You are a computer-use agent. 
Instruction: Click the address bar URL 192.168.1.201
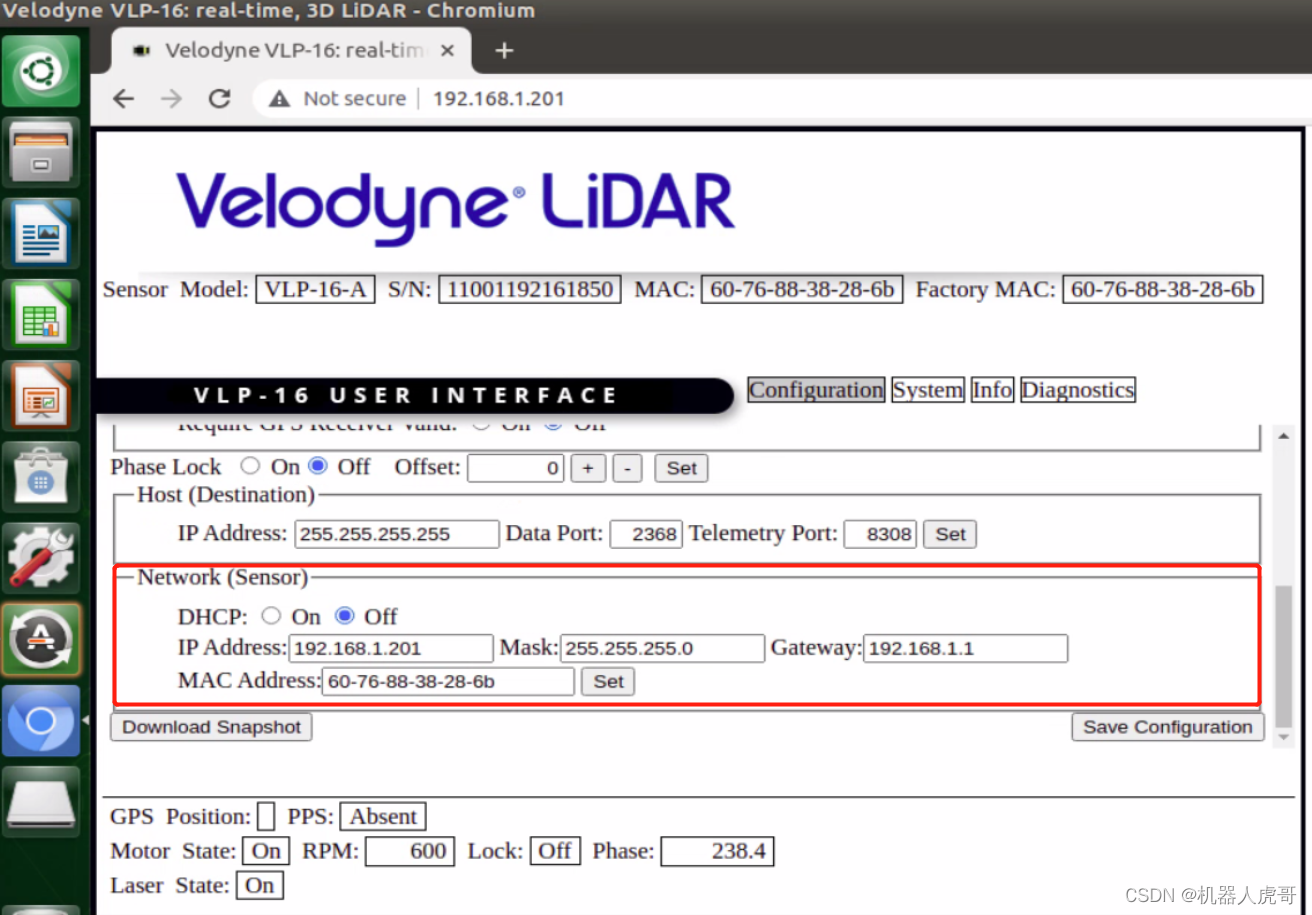498,99
